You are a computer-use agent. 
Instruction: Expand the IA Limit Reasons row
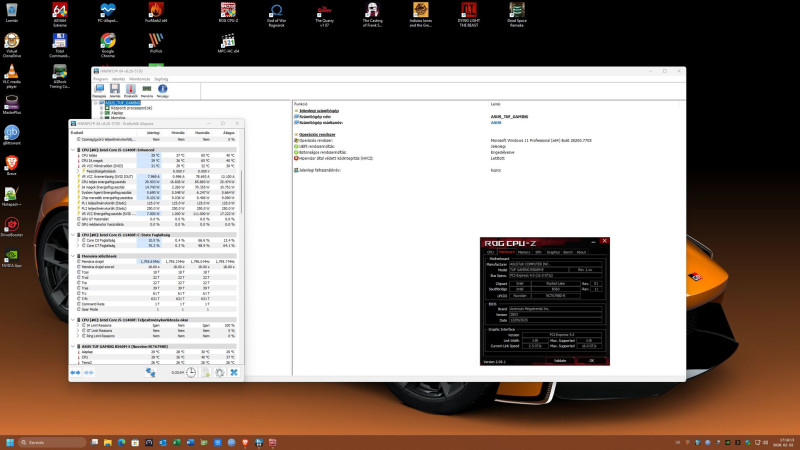coord(77,325)
